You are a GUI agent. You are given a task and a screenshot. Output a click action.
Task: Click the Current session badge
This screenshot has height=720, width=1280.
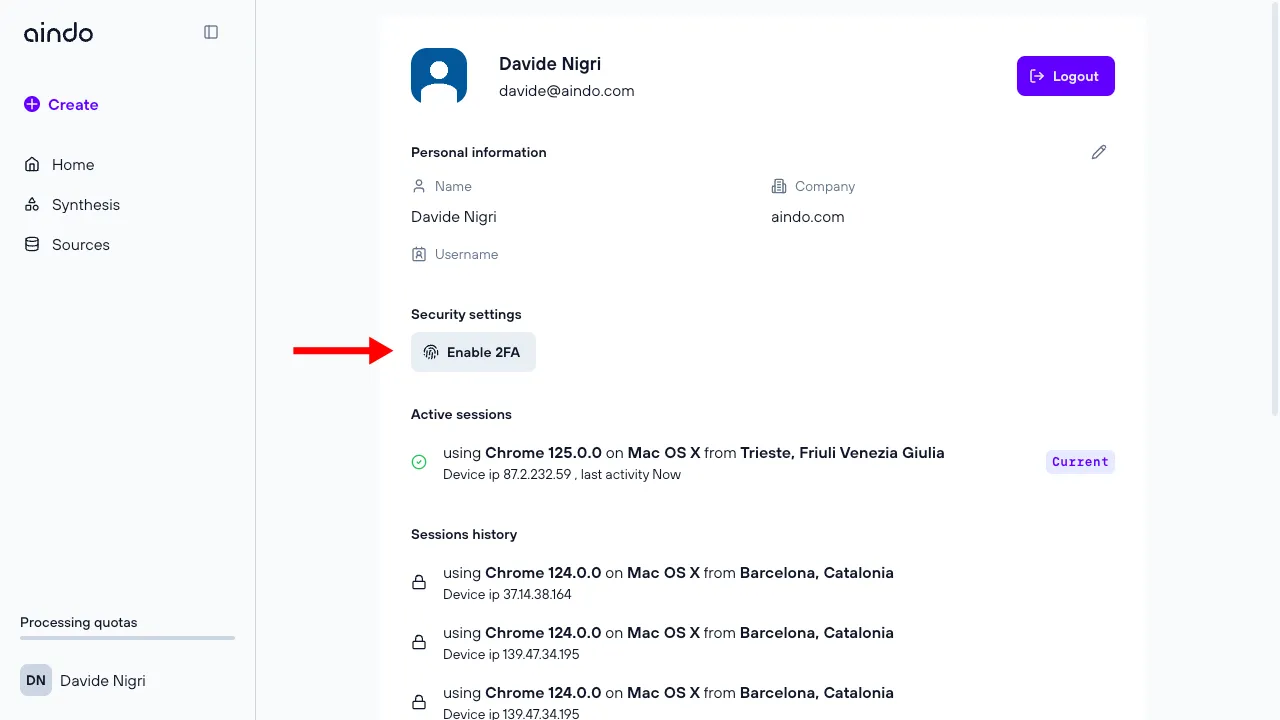click(x=1080, y=462)
